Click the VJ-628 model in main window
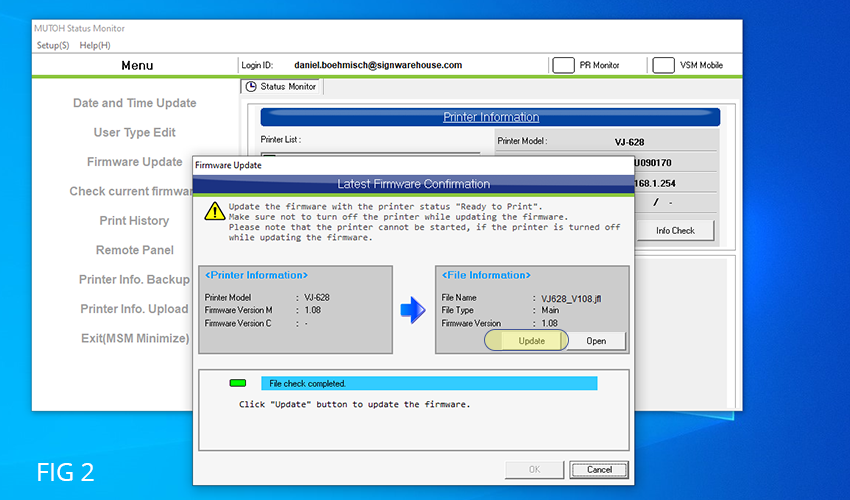The width and height of the screenshot is (850, 500). tap(629, 142)
